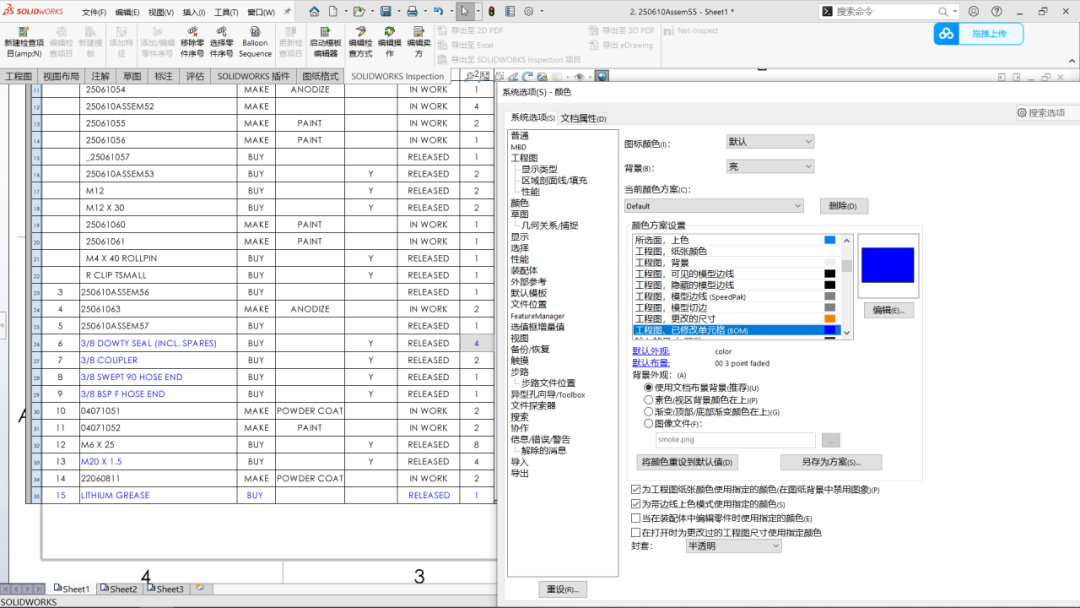Click the 将颜色重设到默认值 button
The height and width of the screenshot is (608, 1080).
(x=685, y=462)
